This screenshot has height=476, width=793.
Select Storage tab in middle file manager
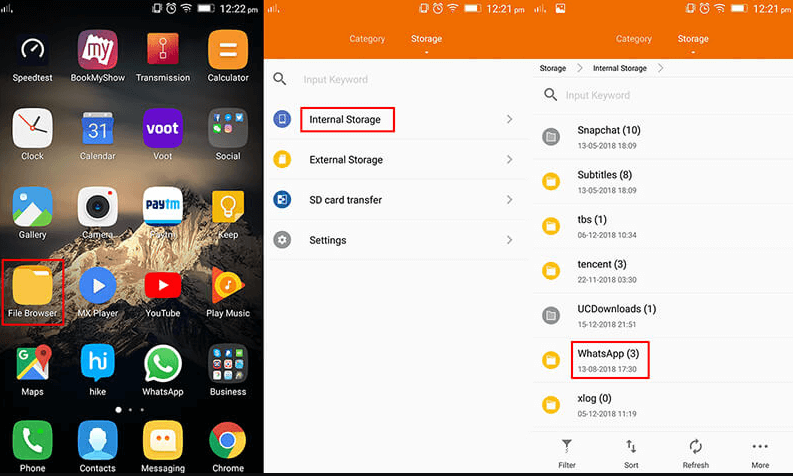coord(426,39)
